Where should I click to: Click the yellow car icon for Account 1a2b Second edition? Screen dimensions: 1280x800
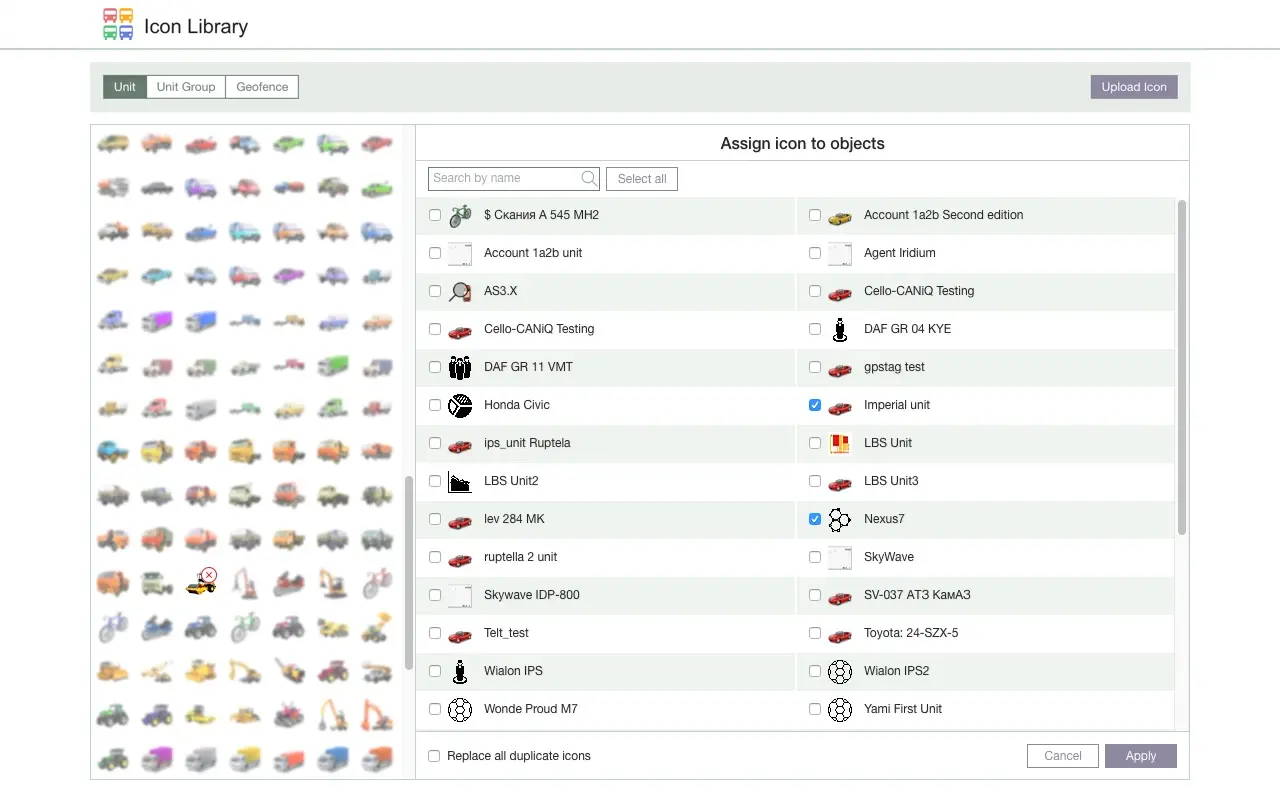(x=840, y=216)
